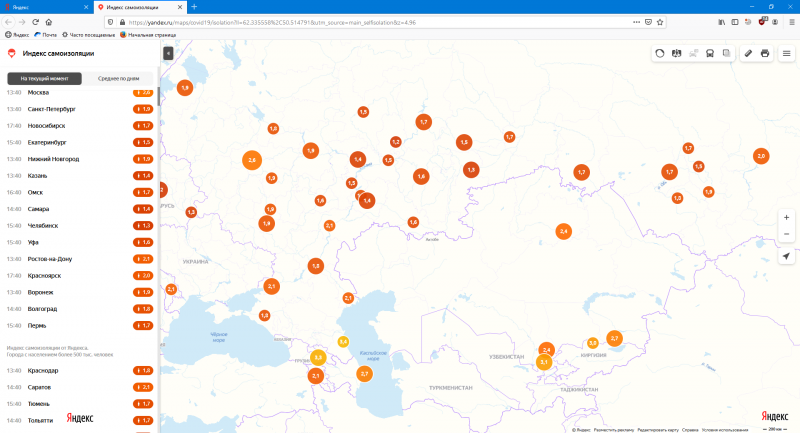This screenshot has height=433, width=800.
Task: Click the 3,4 marker near Caspian Sea
Action: point(343,342)
